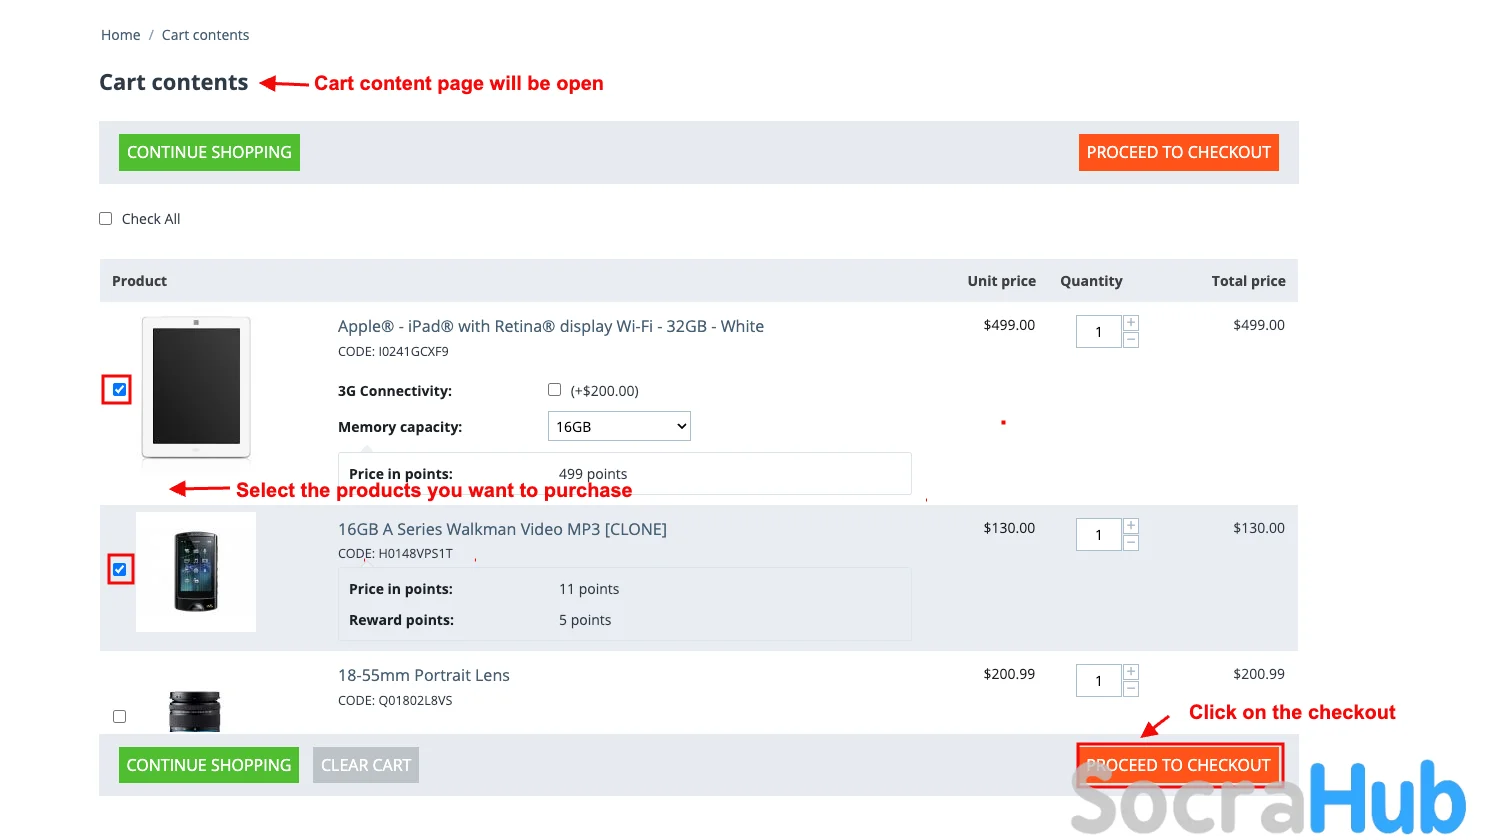Click the top Proceed to Checkout button
Image resolution: width=1494 pixels, height=840 pixels.
(1178, 152)
